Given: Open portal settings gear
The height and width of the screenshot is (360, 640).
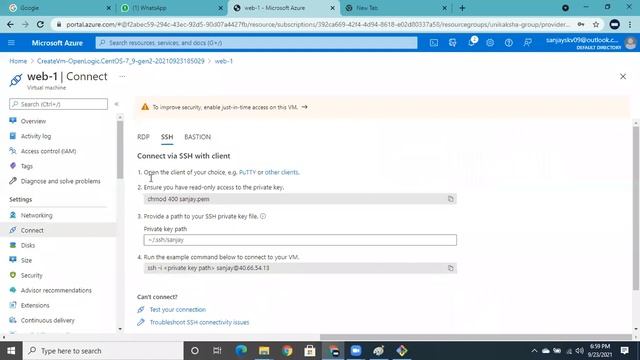Looking at the screenshot, I should coord(490,43).
